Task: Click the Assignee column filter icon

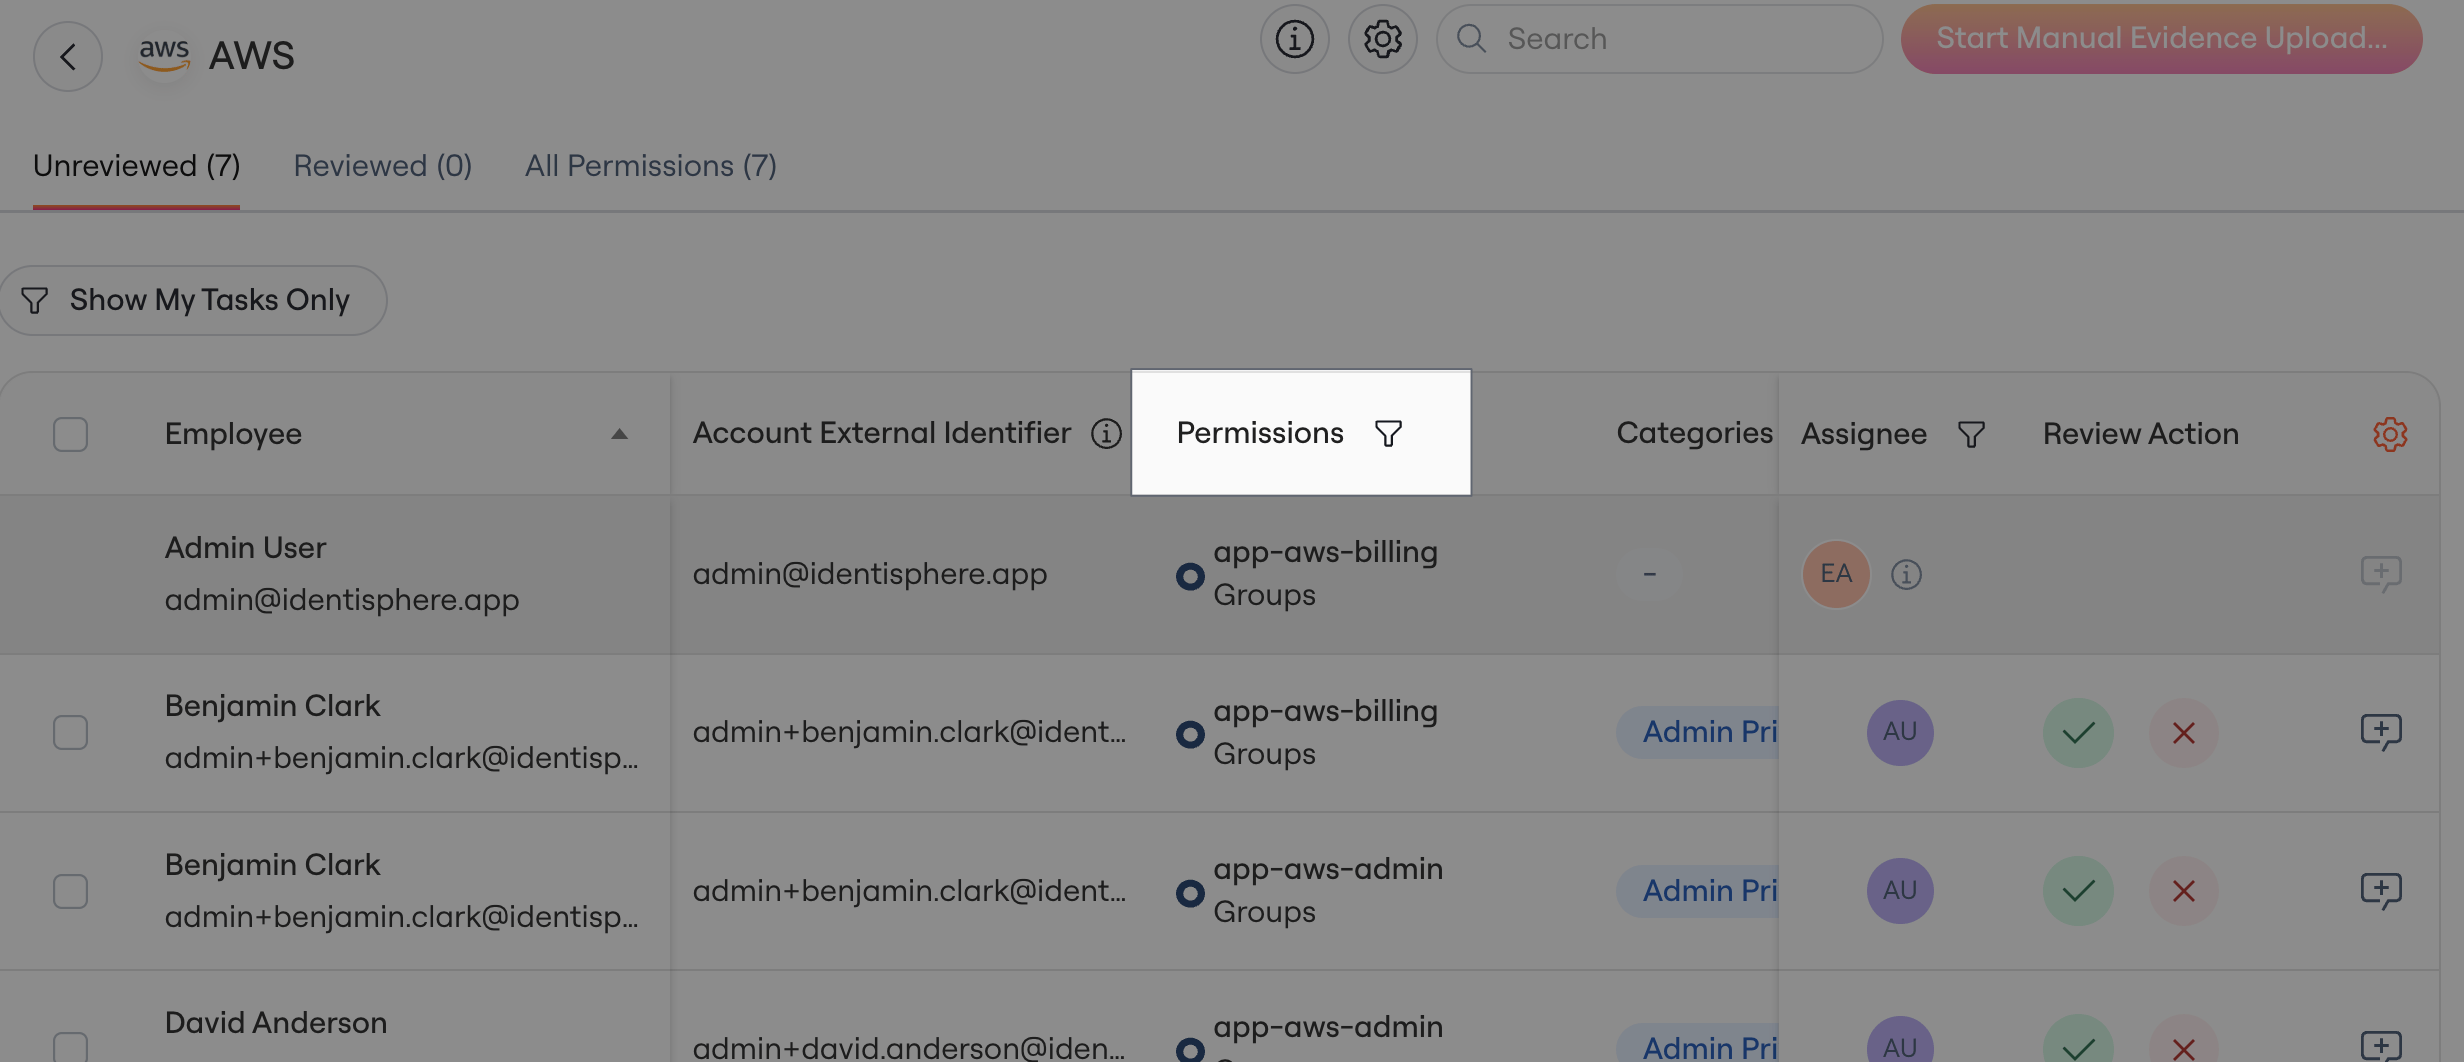Action: pos(1971,434)
